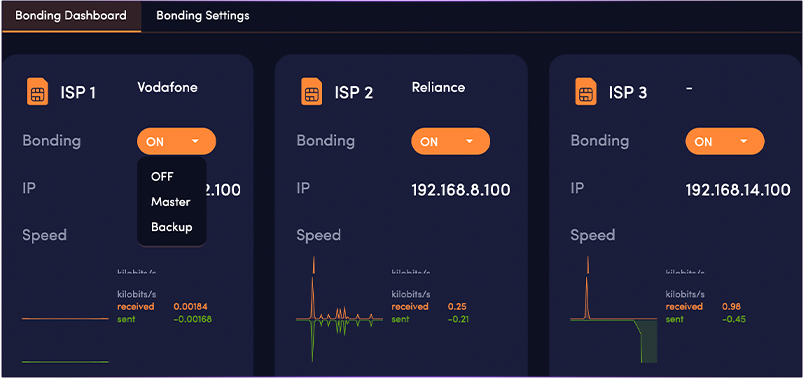Click sent value -0.21

click(x=458, y=320)
